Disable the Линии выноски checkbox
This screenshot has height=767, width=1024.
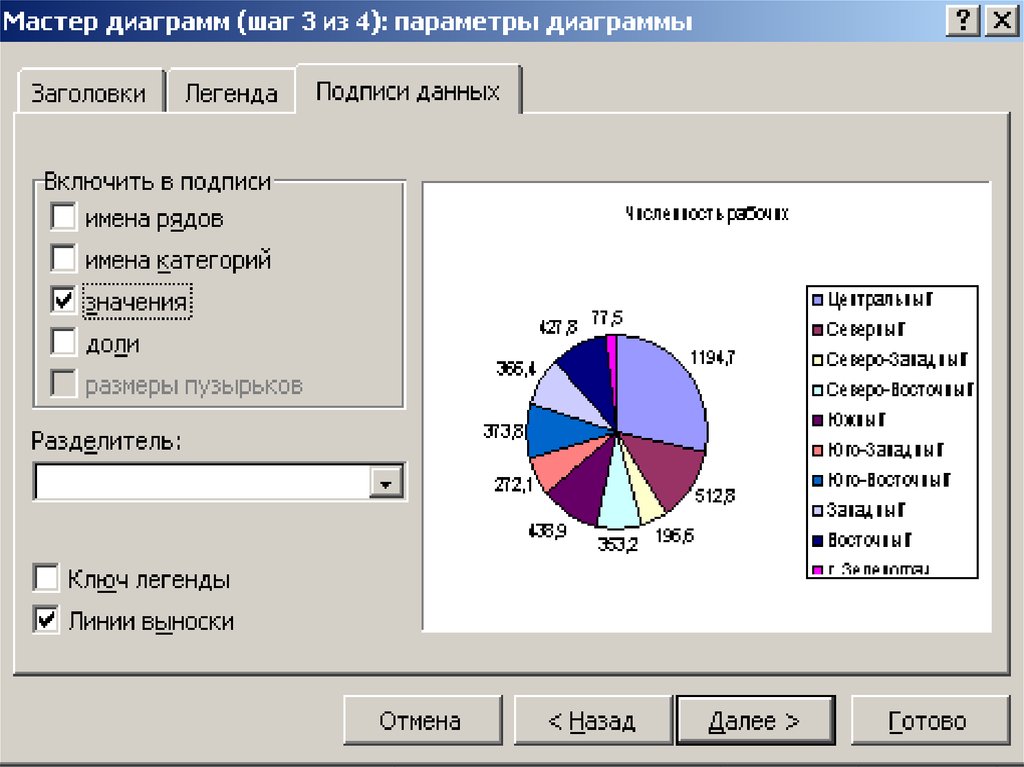[x=46, y=620]
